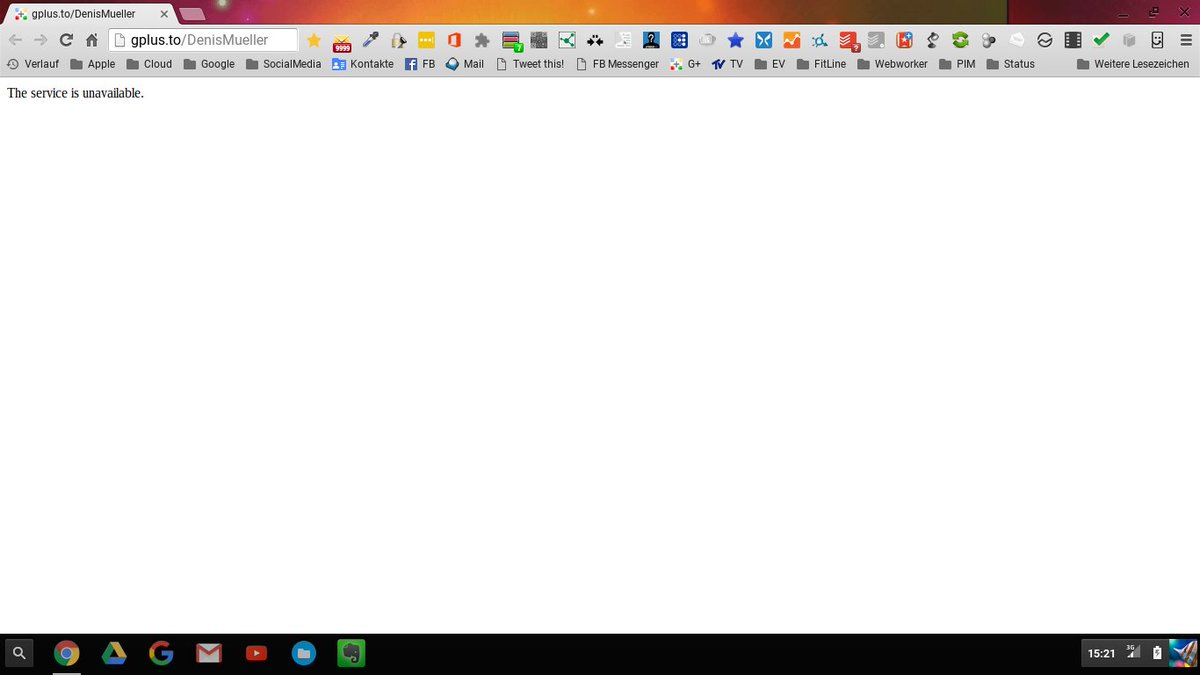Open the blue Xing extension icon
This screenshot has height=675, width=1200.
(764, 40)
